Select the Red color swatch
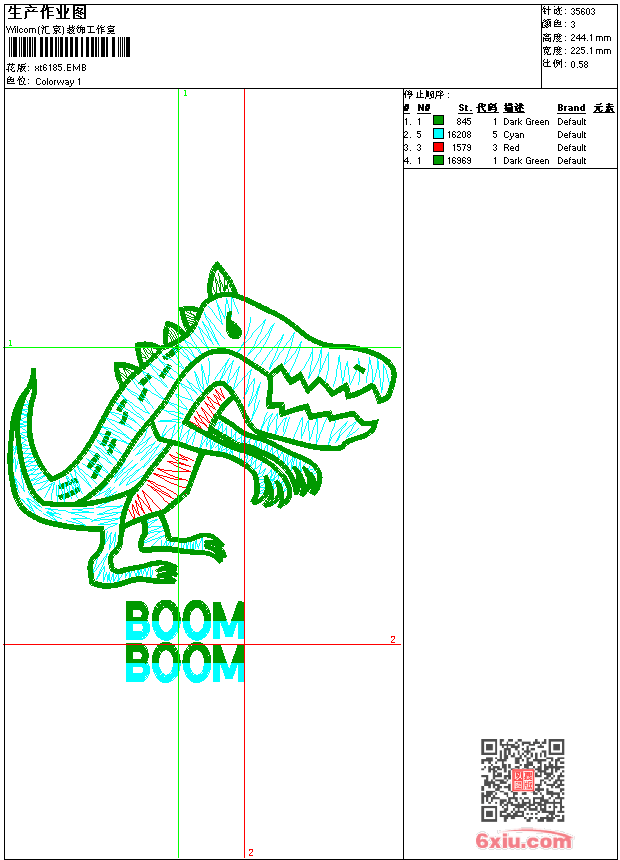 (438, 147)
